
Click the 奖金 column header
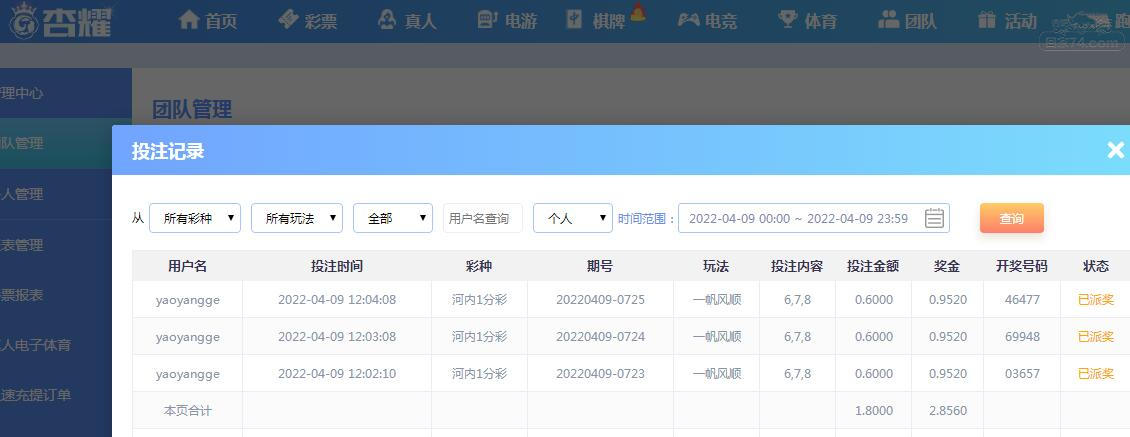coord(947,266)
